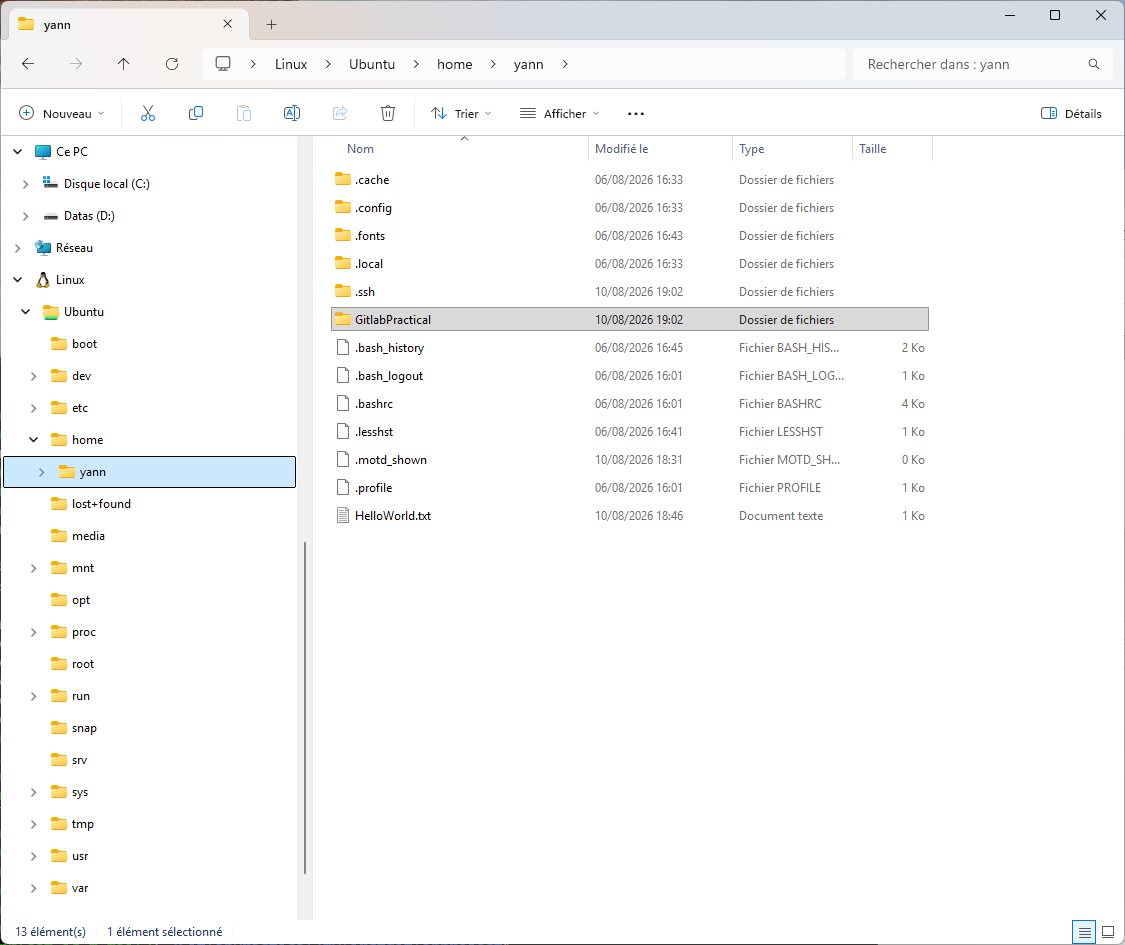Go forward with the right arrow

(76, 64)
